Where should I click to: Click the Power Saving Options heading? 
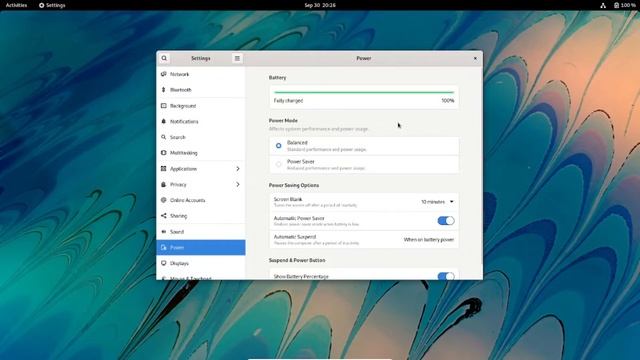(294, 185)
